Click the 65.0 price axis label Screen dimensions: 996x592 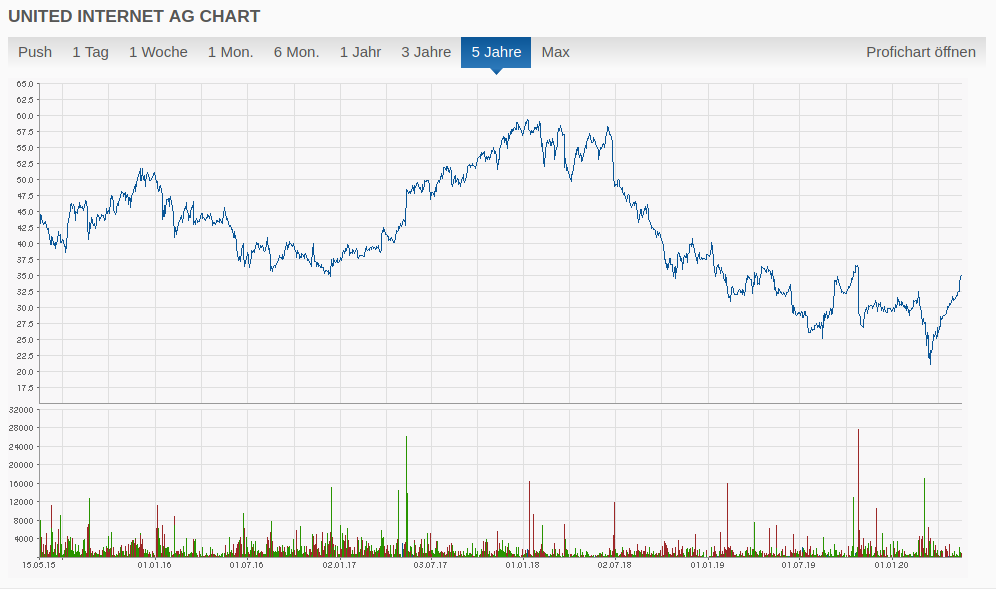(x=25, y=84)
